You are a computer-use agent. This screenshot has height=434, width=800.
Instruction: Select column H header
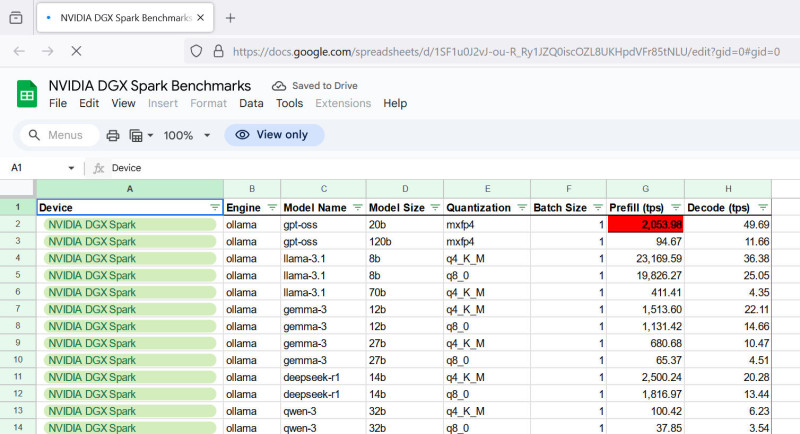click(728, 189)
